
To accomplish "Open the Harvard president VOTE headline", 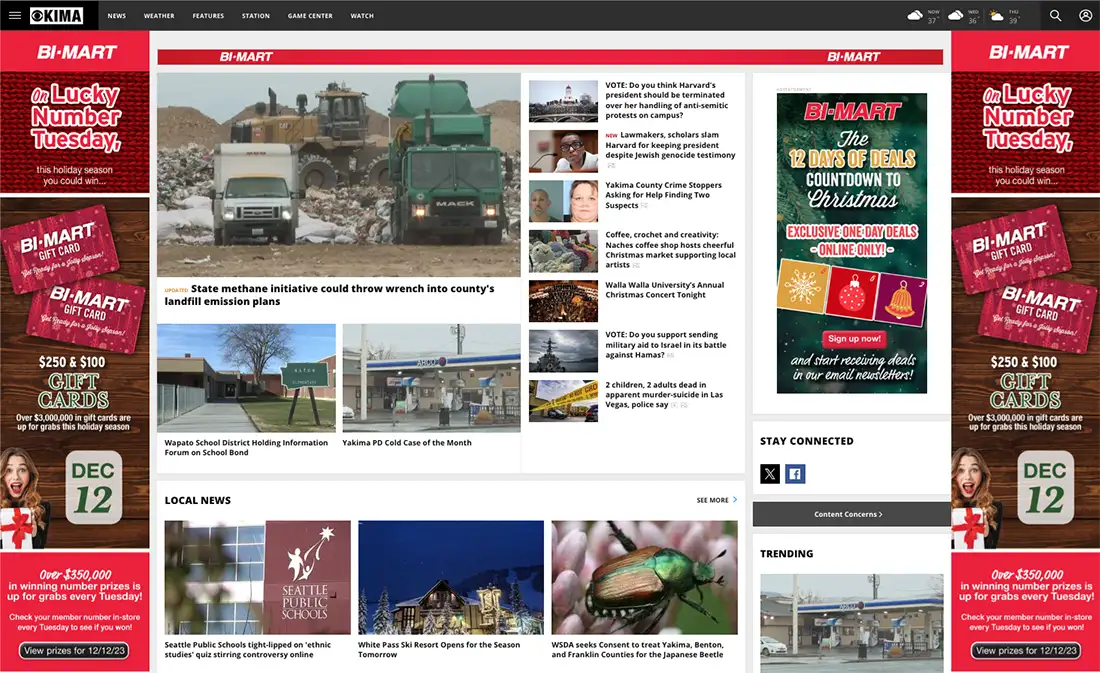I will pos(666,100).
